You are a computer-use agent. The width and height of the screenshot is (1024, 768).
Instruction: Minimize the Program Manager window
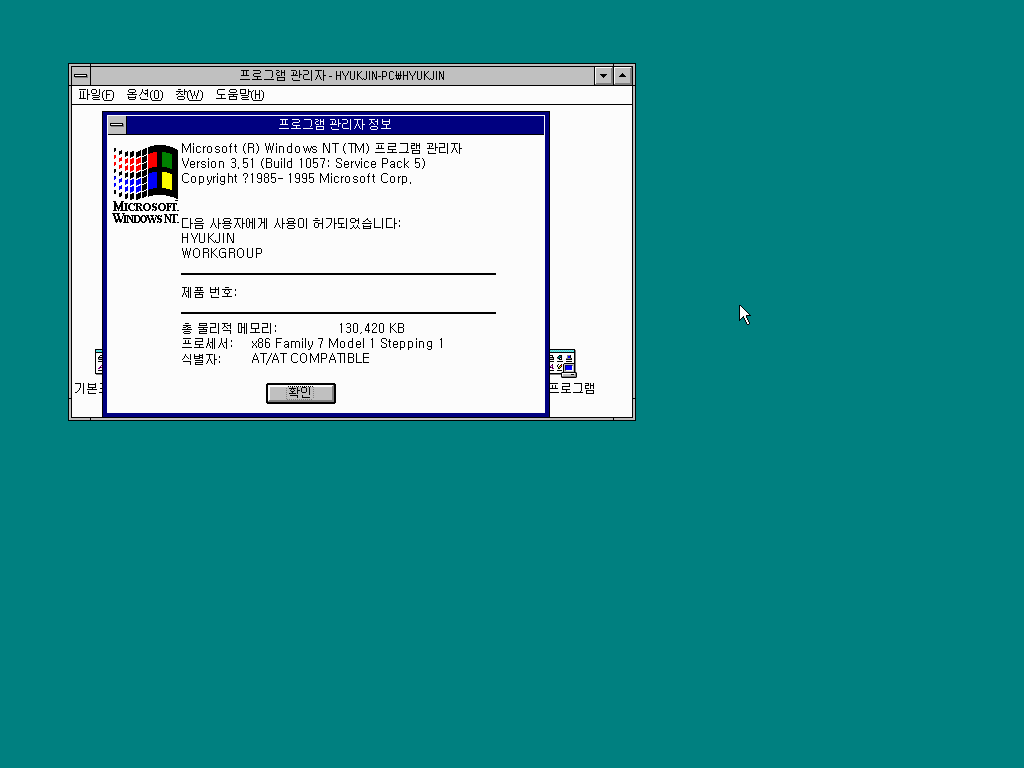coord(603,76)
